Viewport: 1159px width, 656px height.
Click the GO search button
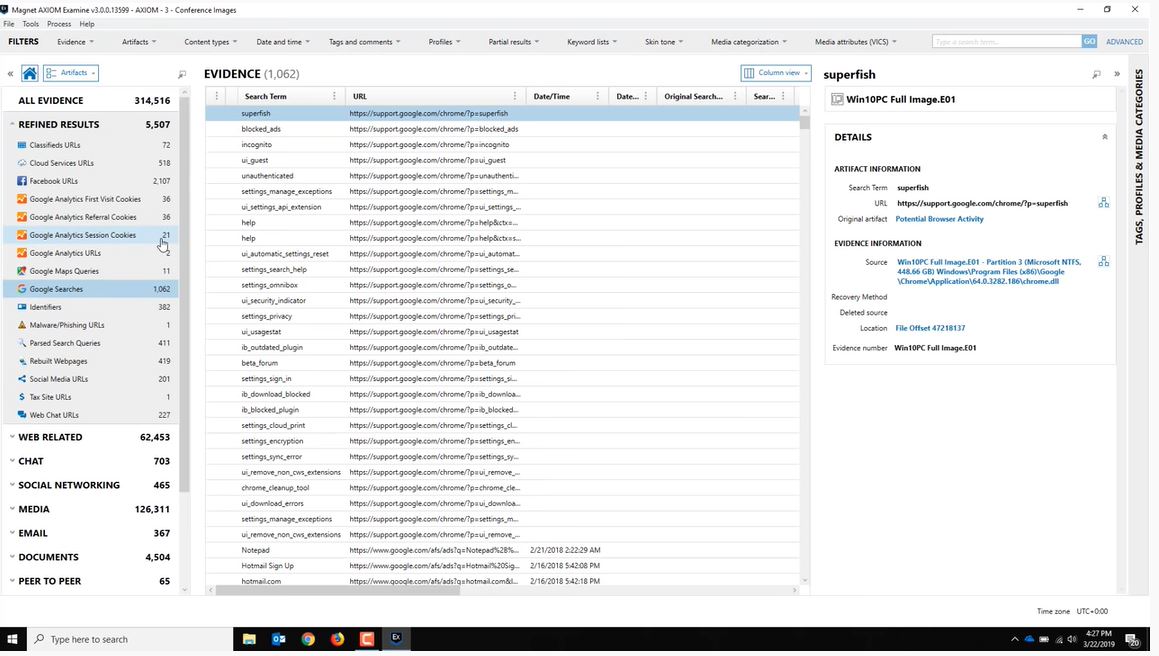(1089, 41)
